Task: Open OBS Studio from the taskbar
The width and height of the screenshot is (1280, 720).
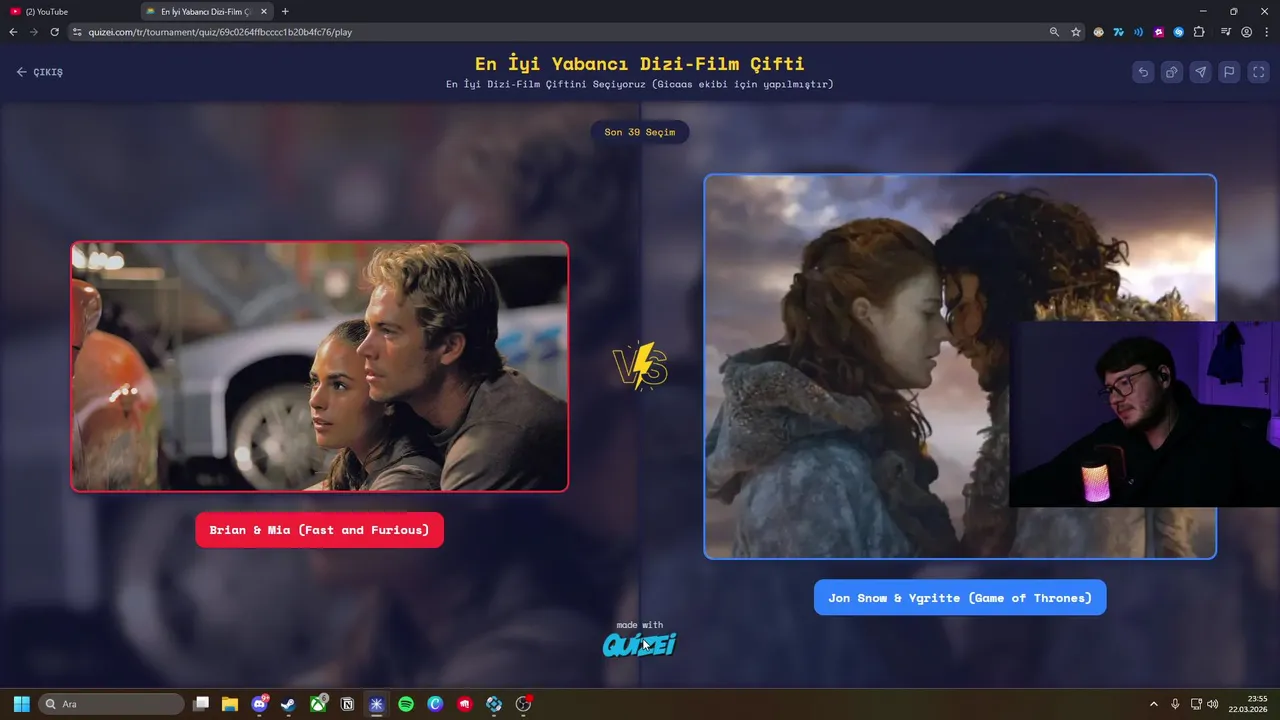Action: (x=523, y=704)
